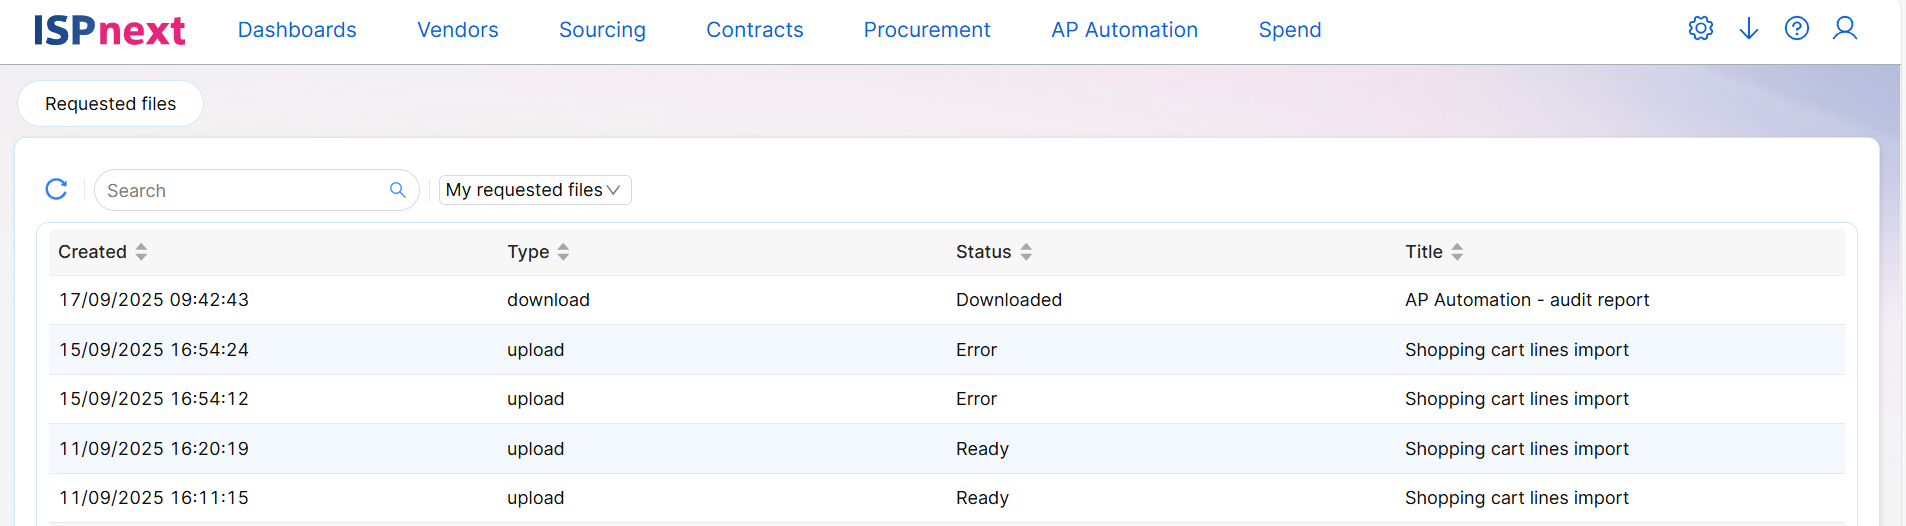Open the AP Automation menu
Image resolution: width=1906 pixels, height=526 pixels.
[1124, 30]
